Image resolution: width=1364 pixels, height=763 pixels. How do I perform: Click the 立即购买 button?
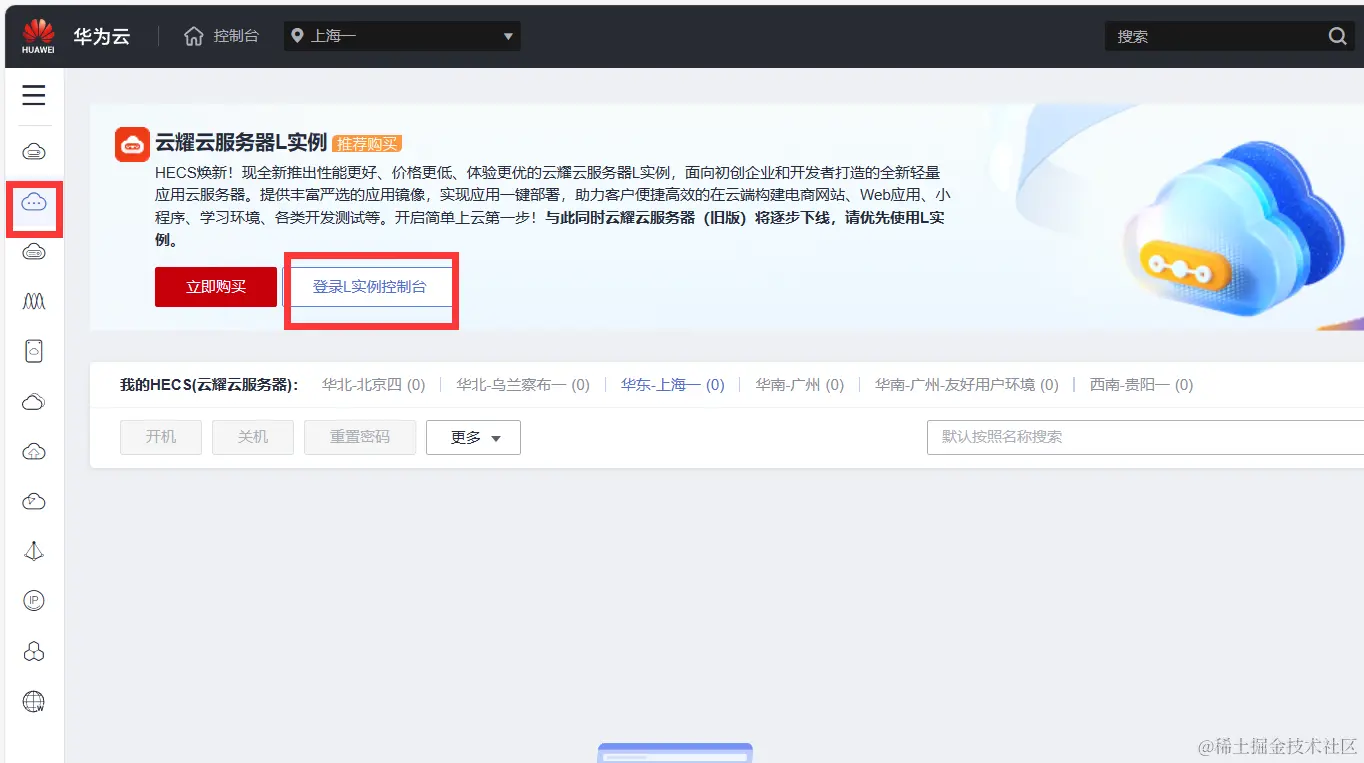(x=216, y=287)
